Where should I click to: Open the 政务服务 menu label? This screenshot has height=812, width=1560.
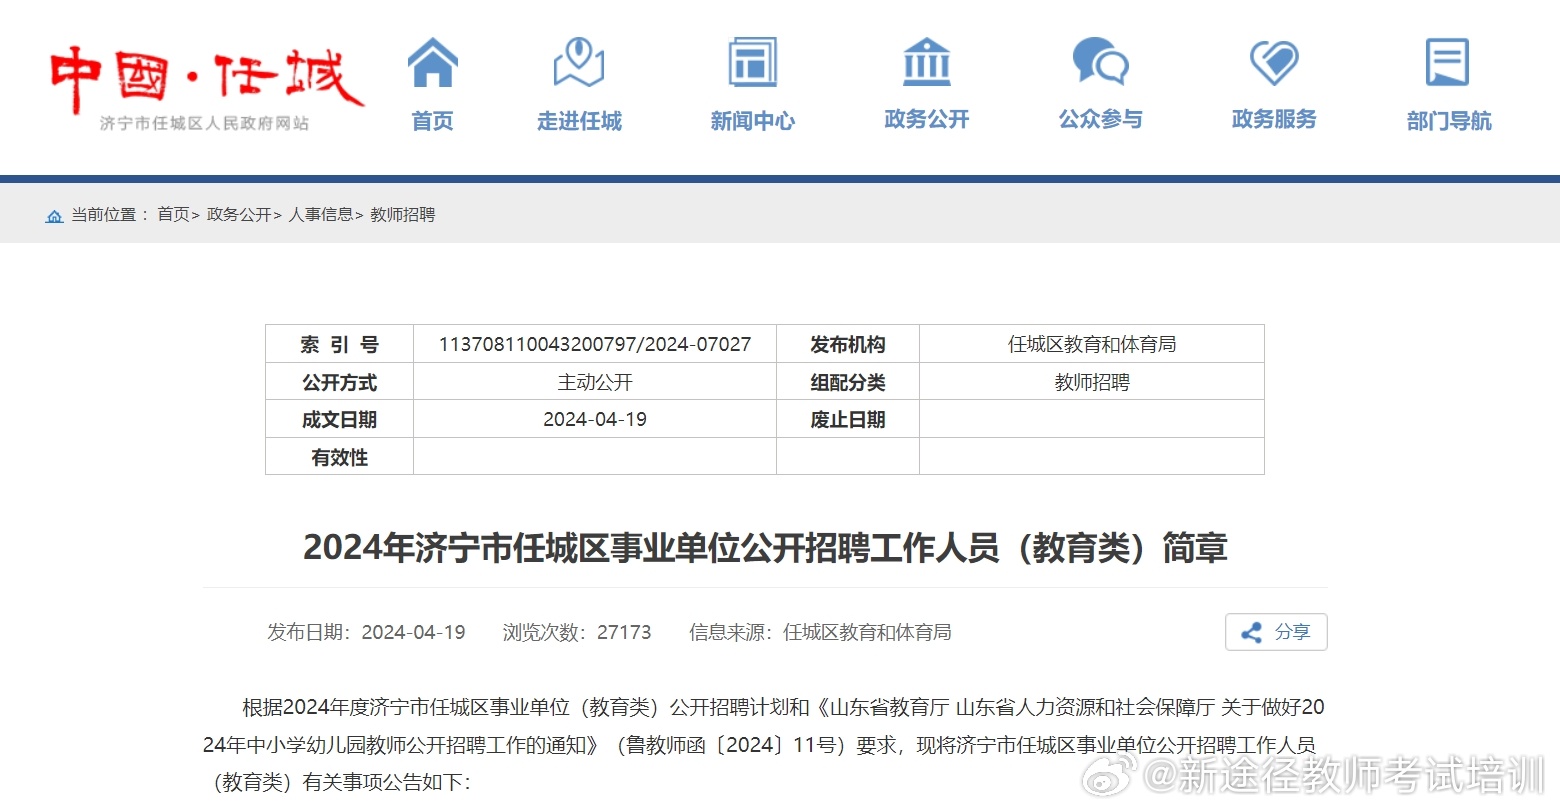point(1274,119)
